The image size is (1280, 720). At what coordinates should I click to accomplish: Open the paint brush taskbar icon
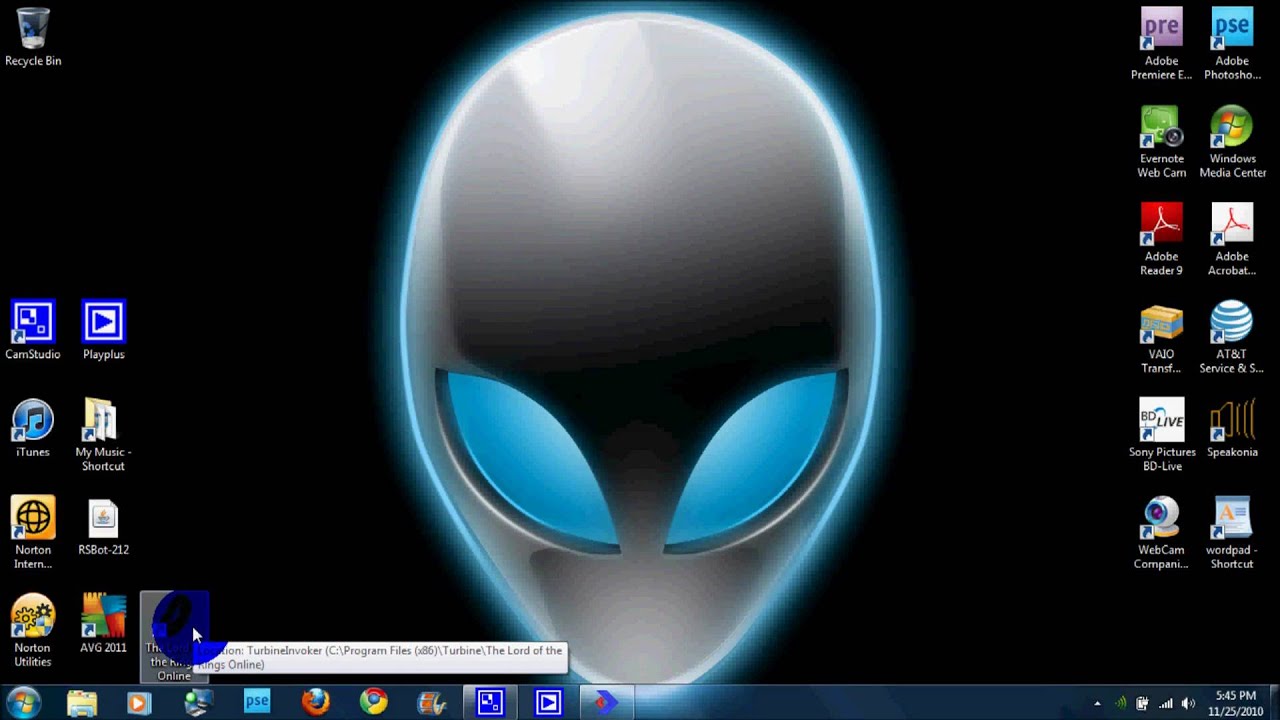tap(432, 702)
